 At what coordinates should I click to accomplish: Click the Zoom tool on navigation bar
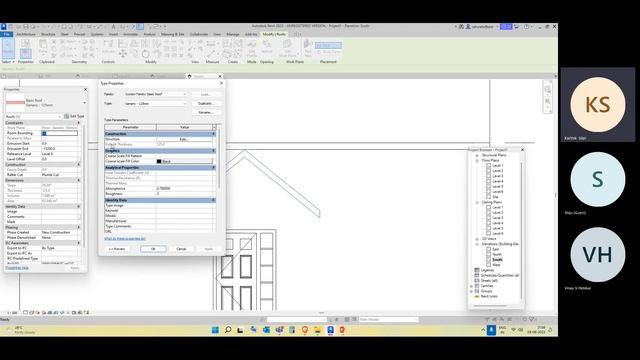tap(548, 101)
